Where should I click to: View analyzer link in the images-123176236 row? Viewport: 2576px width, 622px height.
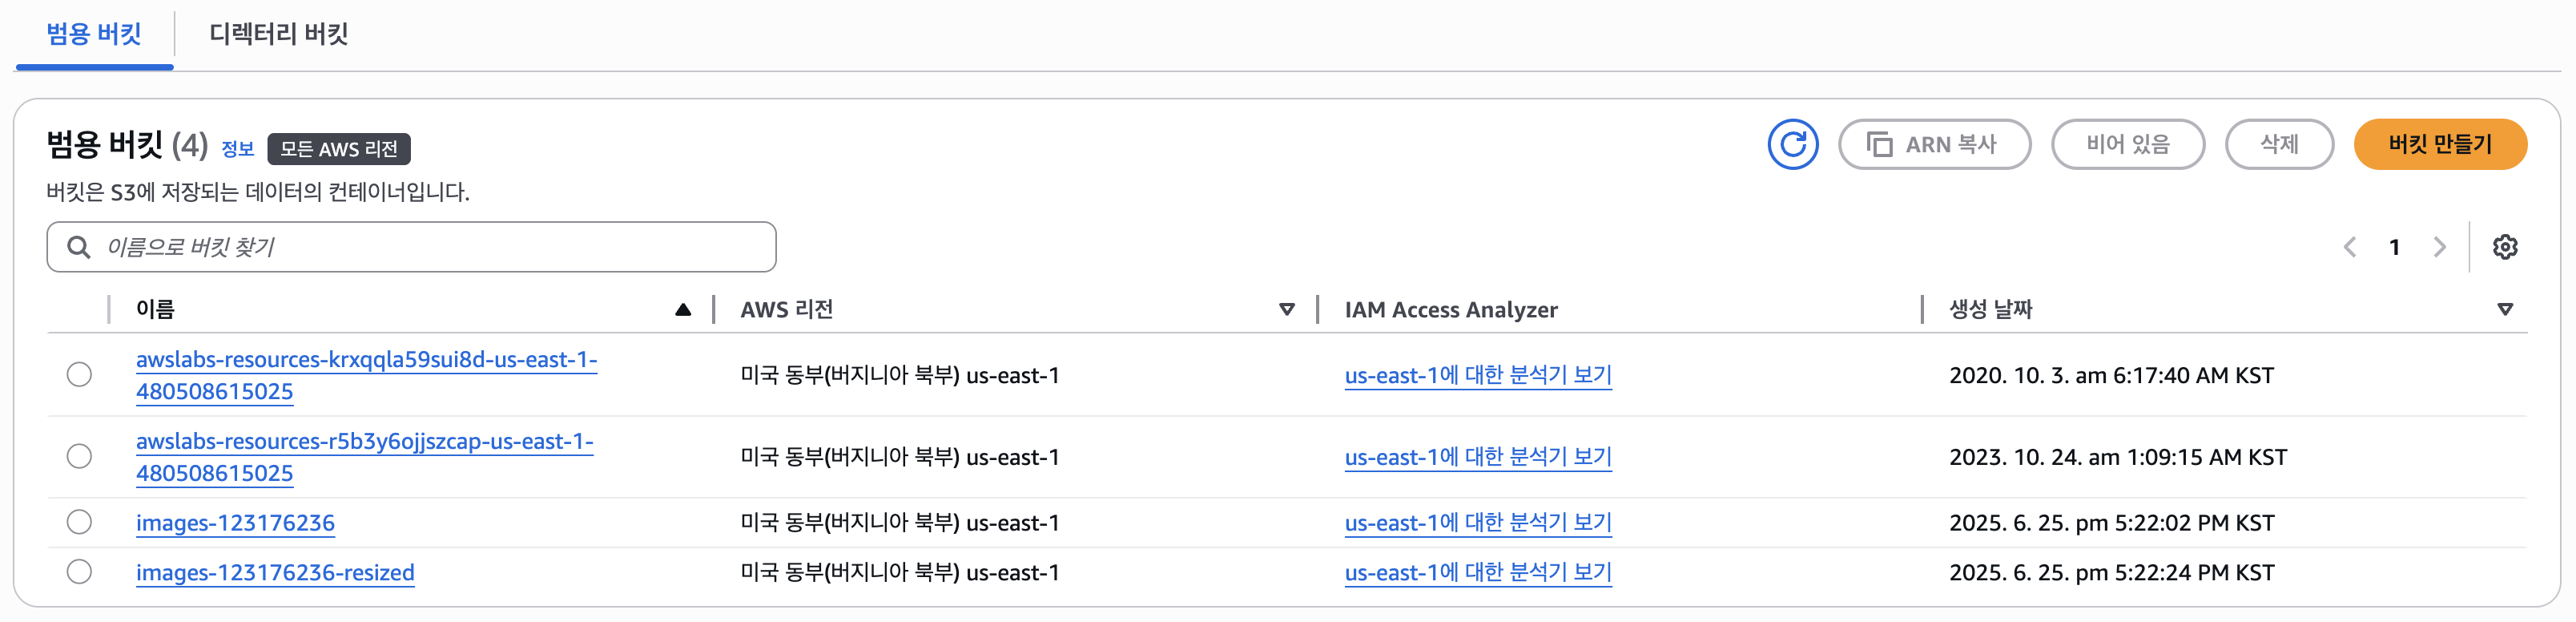(x=1478, y=523)
